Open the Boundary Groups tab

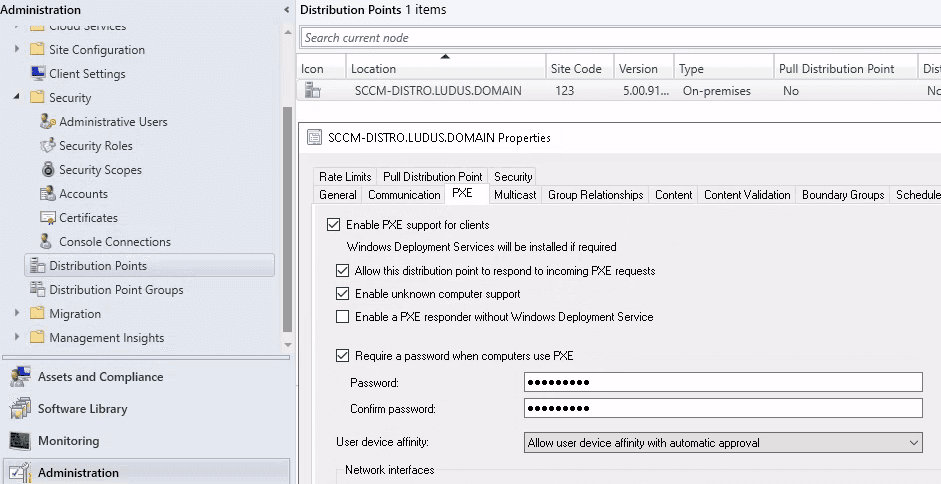pos(843,194)
